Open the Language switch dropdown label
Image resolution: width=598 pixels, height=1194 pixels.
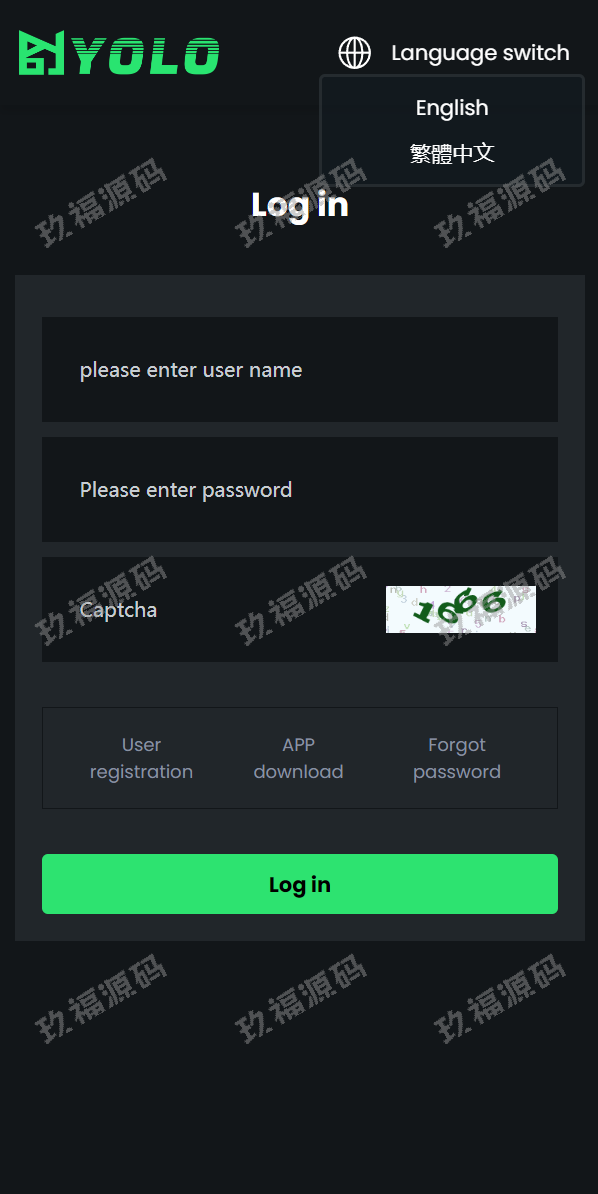pyautogui.click(x=480, y=53)
